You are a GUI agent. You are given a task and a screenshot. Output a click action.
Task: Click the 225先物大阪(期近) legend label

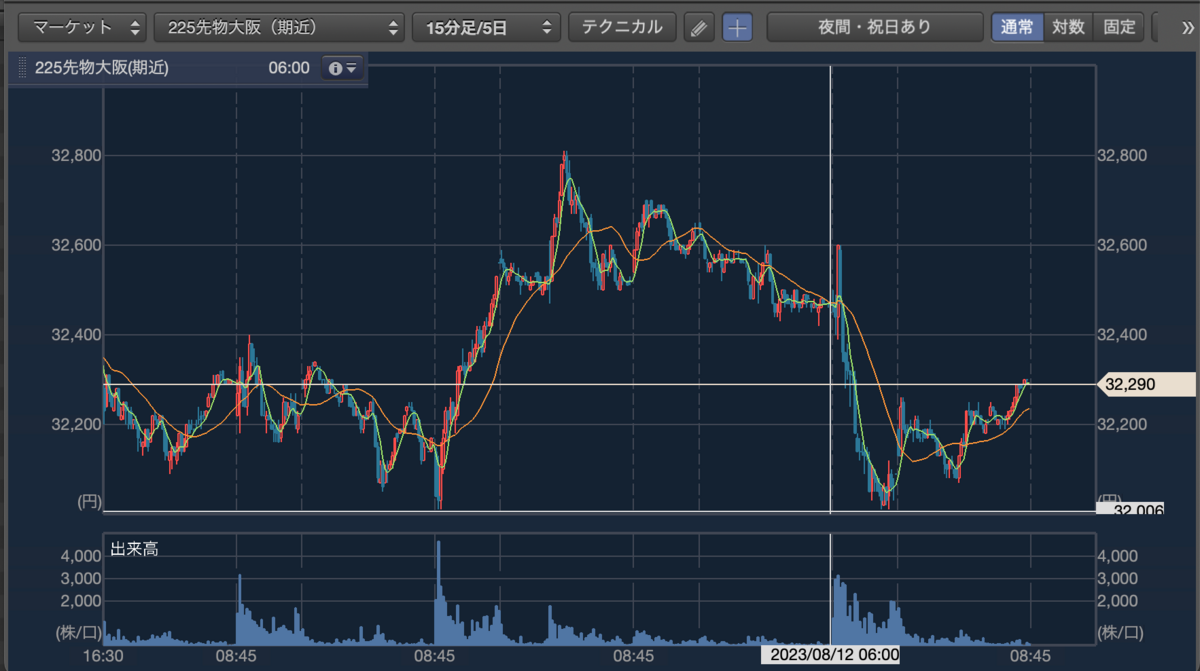click(x=101, y=68)
